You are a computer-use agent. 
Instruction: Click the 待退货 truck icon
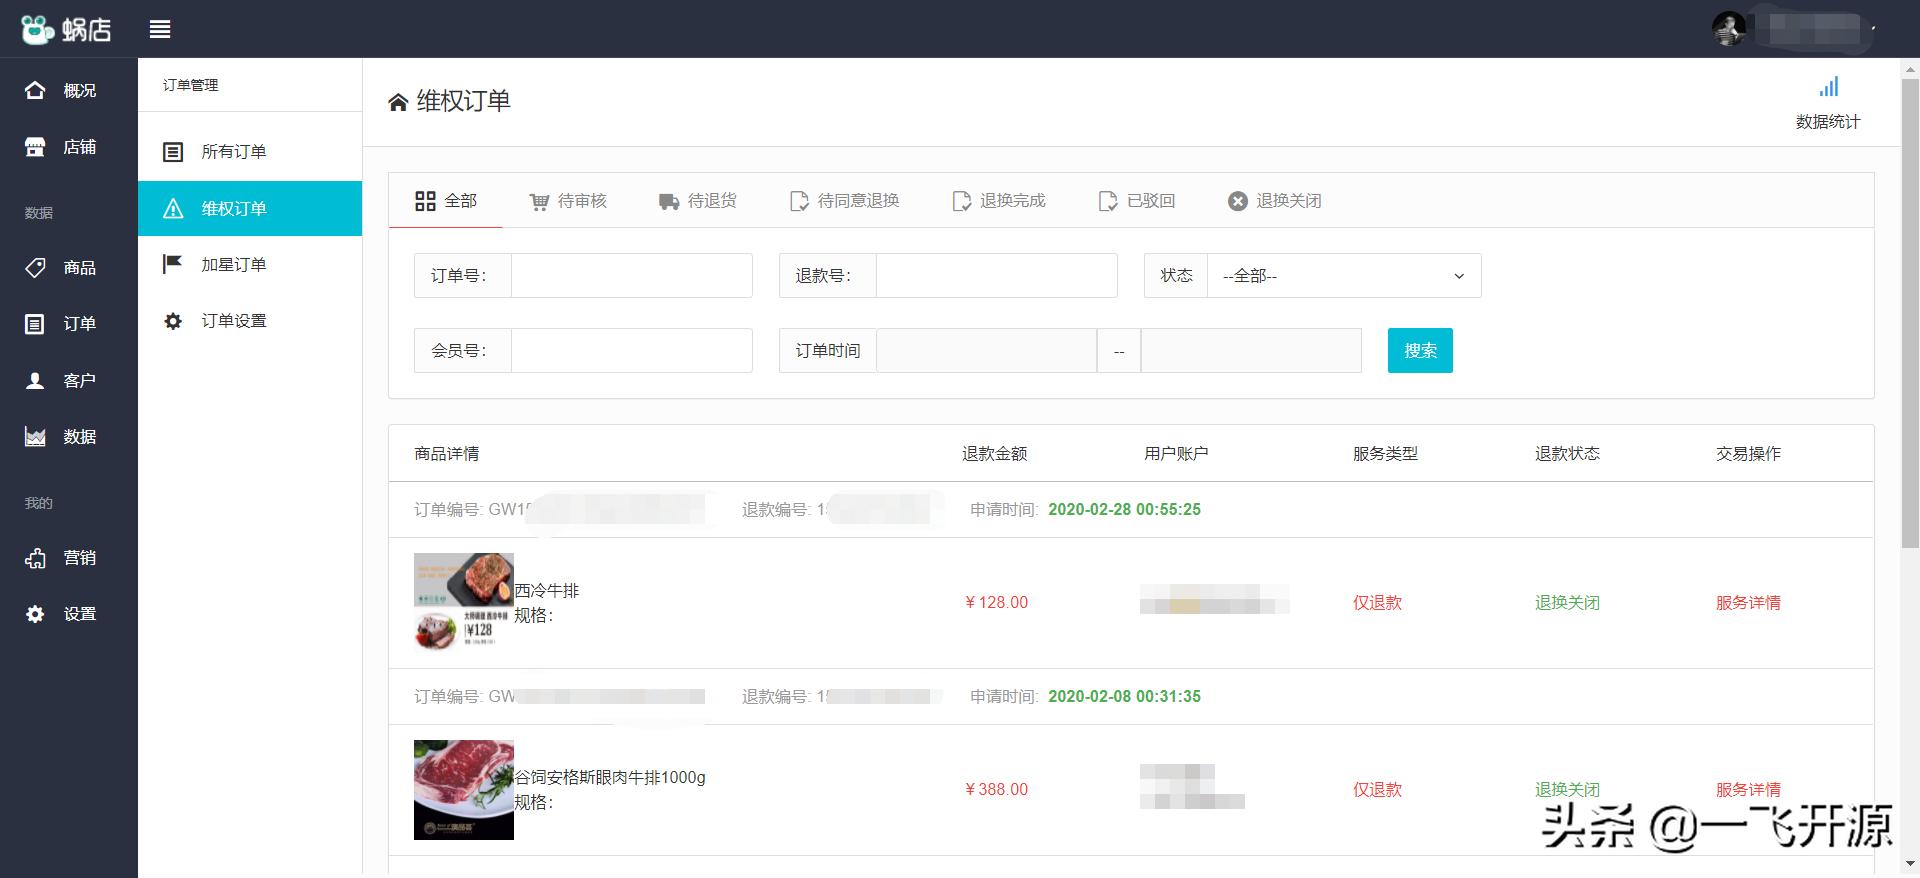click(x=669, y=202)
